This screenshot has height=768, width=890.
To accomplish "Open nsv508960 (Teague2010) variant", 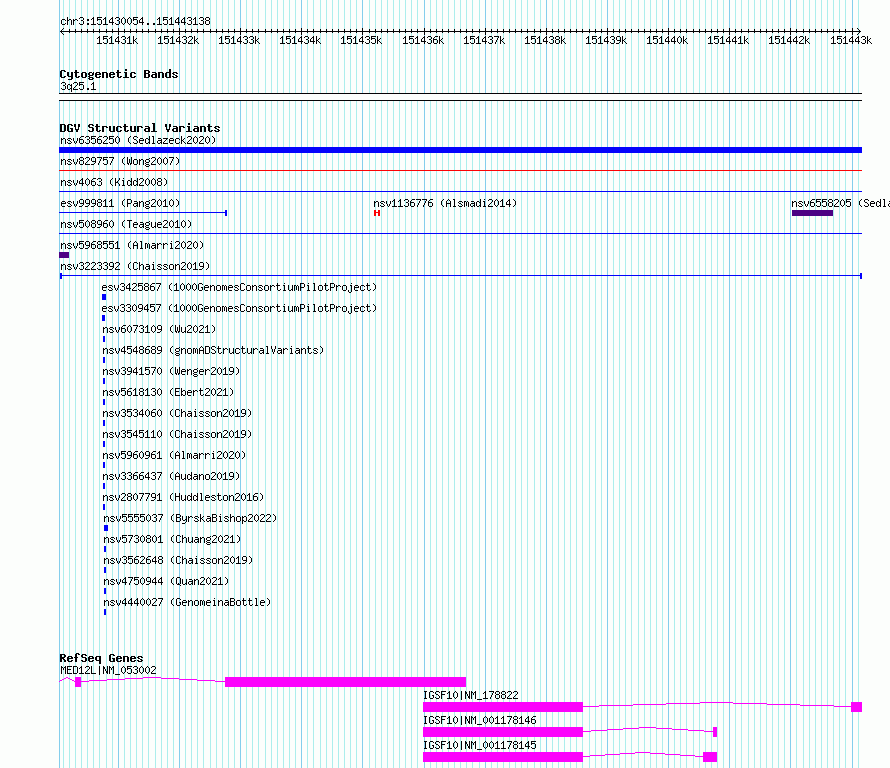I will (x=126, y=224).
